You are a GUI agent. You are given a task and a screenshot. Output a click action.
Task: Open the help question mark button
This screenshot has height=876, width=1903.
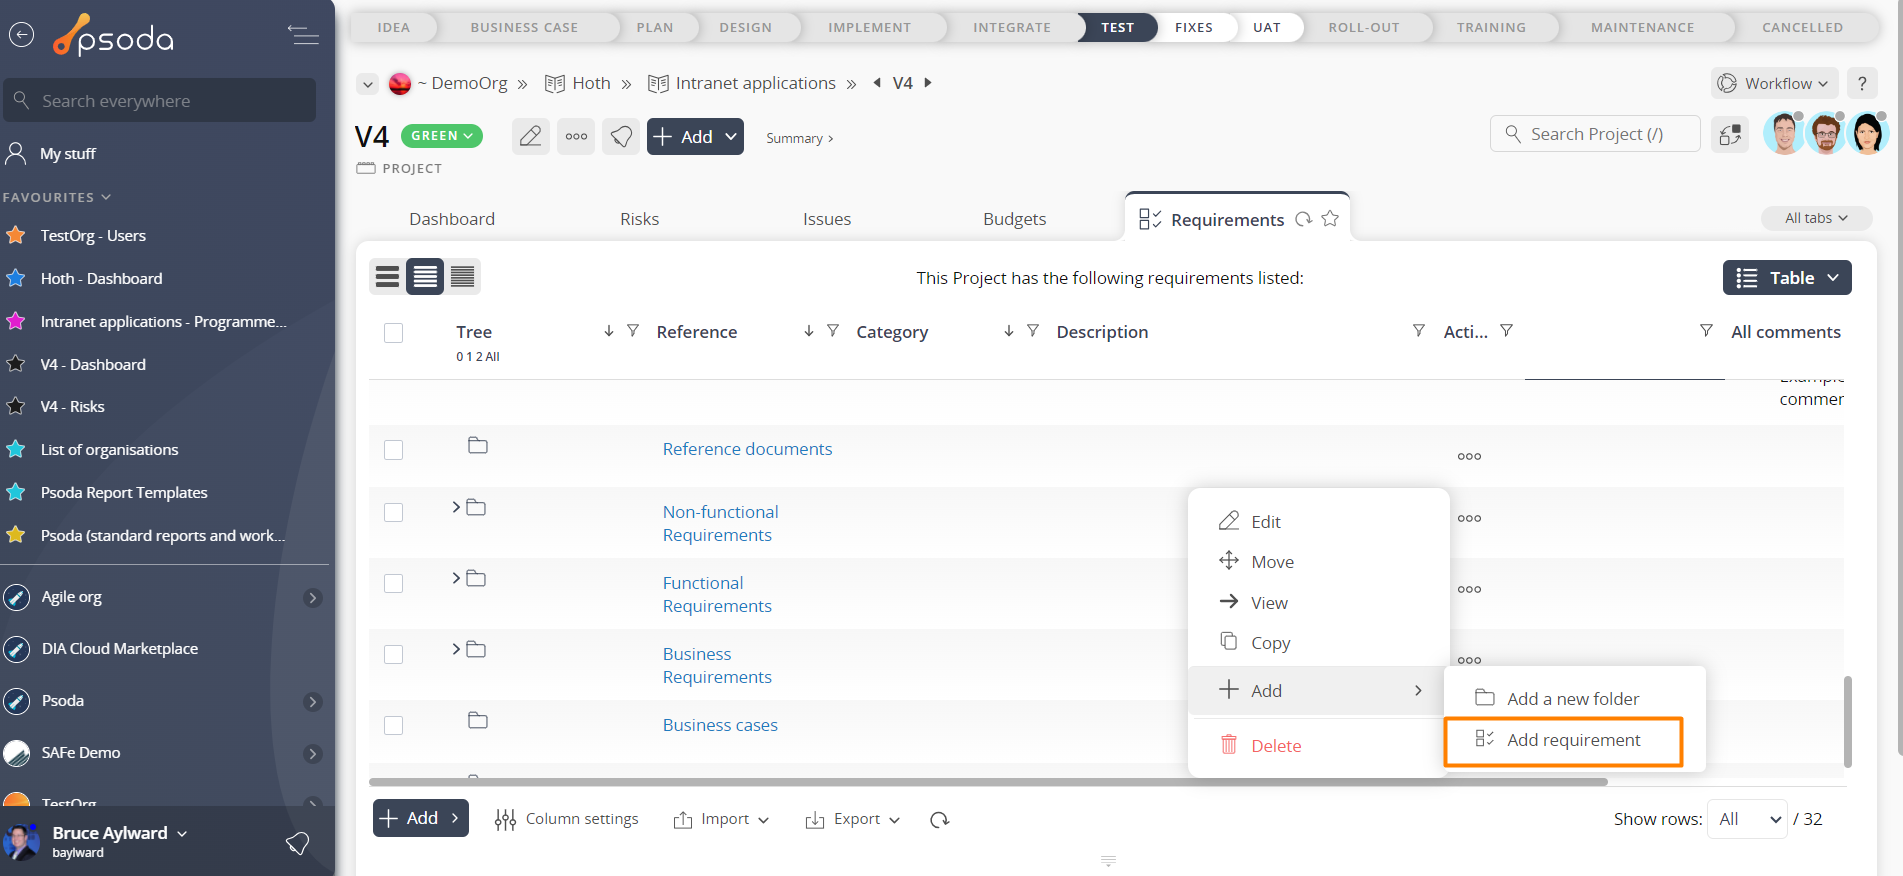[x=1862, y=84]
